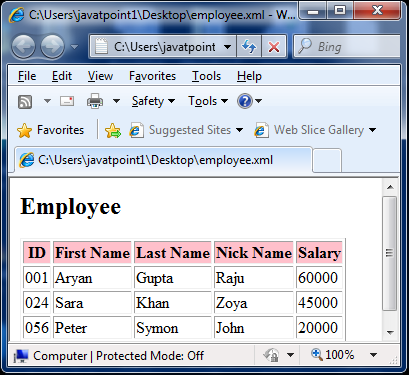Click the cell with ID 024
411x383 pixels.
[x=37, y=302]
